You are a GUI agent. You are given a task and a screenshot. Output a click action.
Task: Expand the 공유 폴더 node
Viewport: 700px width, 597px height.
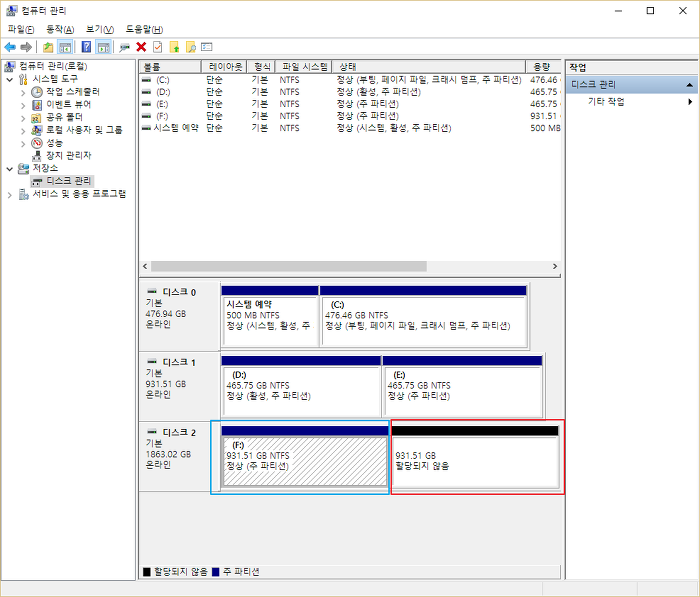[23, 118]
